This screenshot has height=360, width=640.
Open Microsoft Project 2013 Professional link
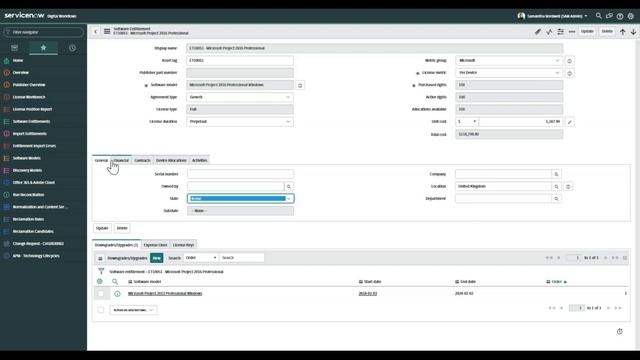[165, 293]
